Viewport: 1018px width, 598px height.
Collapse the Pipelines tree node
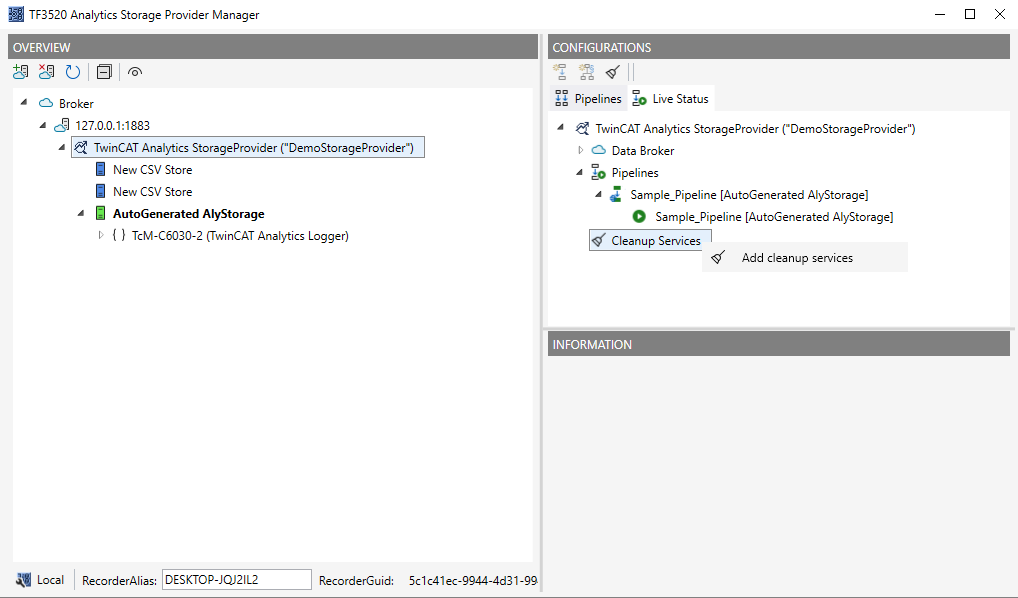(580, 172)
